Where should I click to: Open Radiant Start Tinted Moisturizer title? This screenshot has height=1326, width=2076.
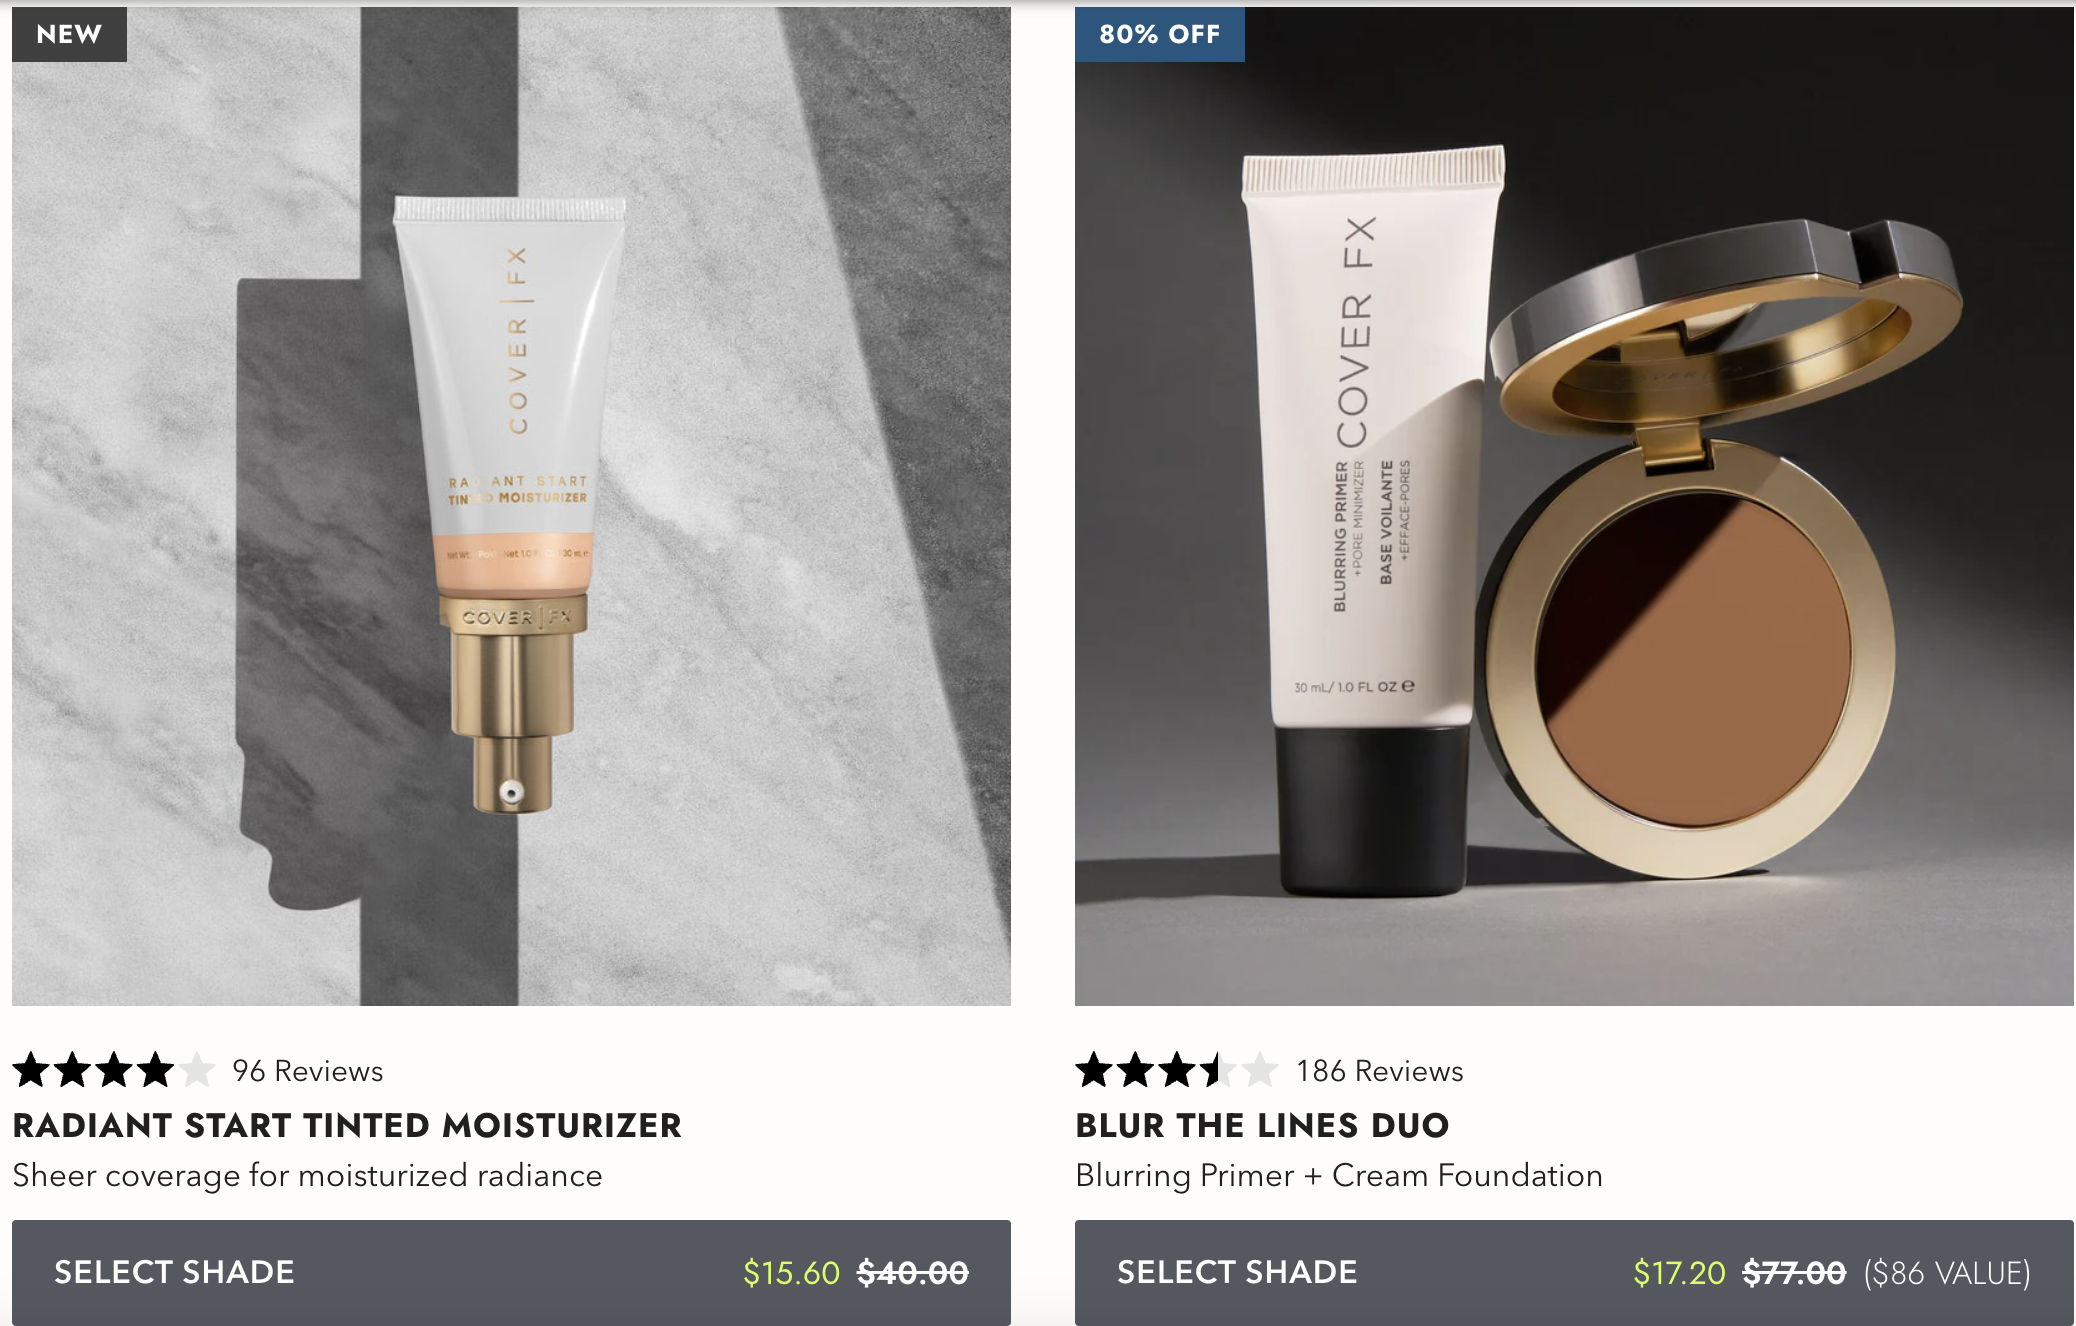347,1125
